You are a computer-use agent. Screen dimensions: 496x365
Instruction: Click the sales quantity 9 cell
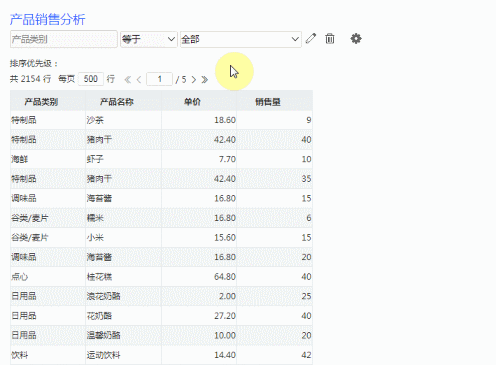tap(274, 120)
